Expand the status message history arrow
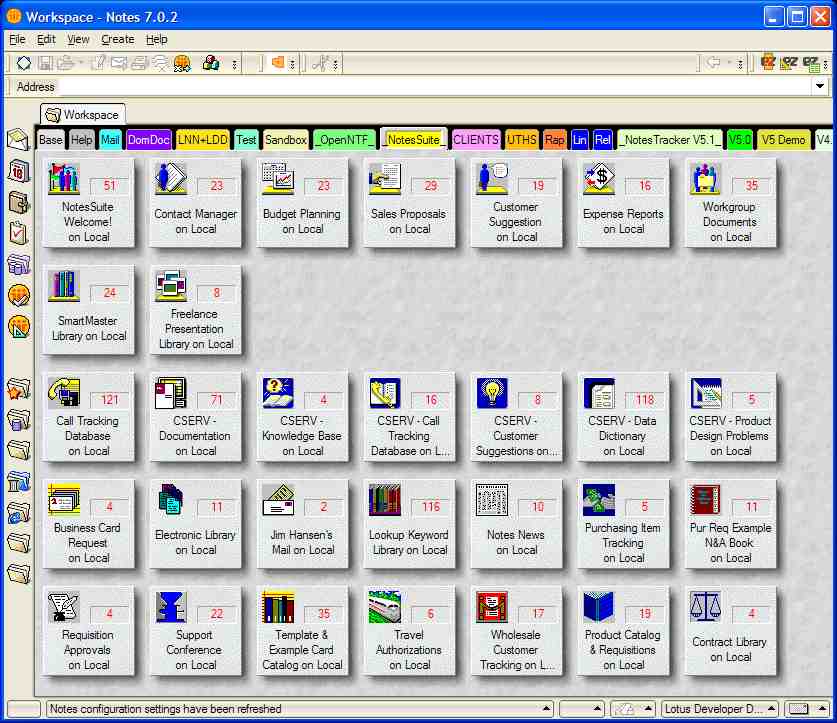Viewport: 837px width, 723px height. tap(546, 709)
